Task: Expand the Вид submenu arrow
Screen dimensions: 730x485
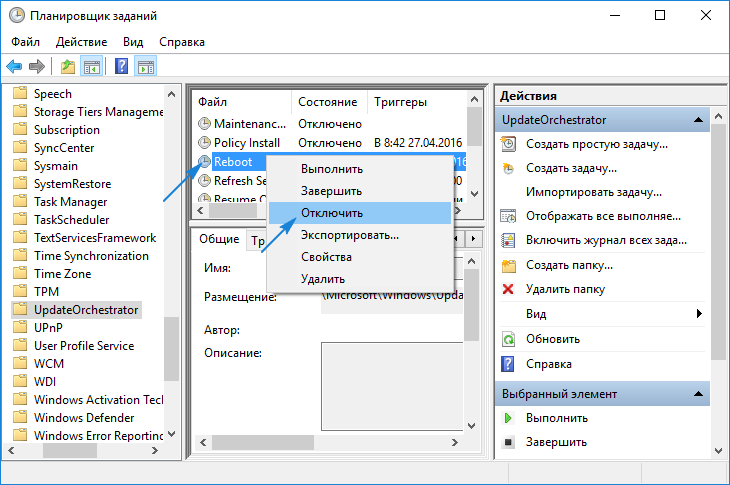Action: [x=699, y=313]
